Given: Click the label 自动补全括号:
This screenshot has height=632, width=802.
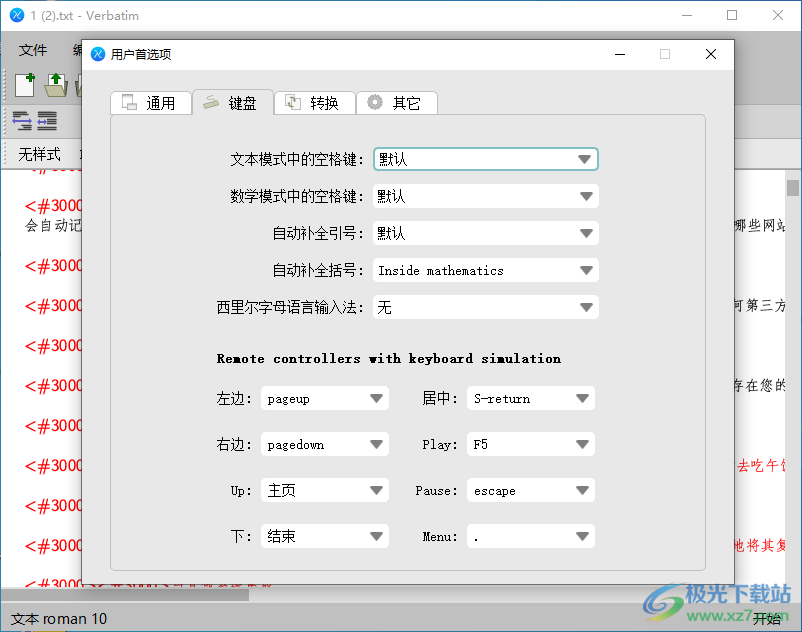Looking at the screenshot, I should [x=318, y=270].
